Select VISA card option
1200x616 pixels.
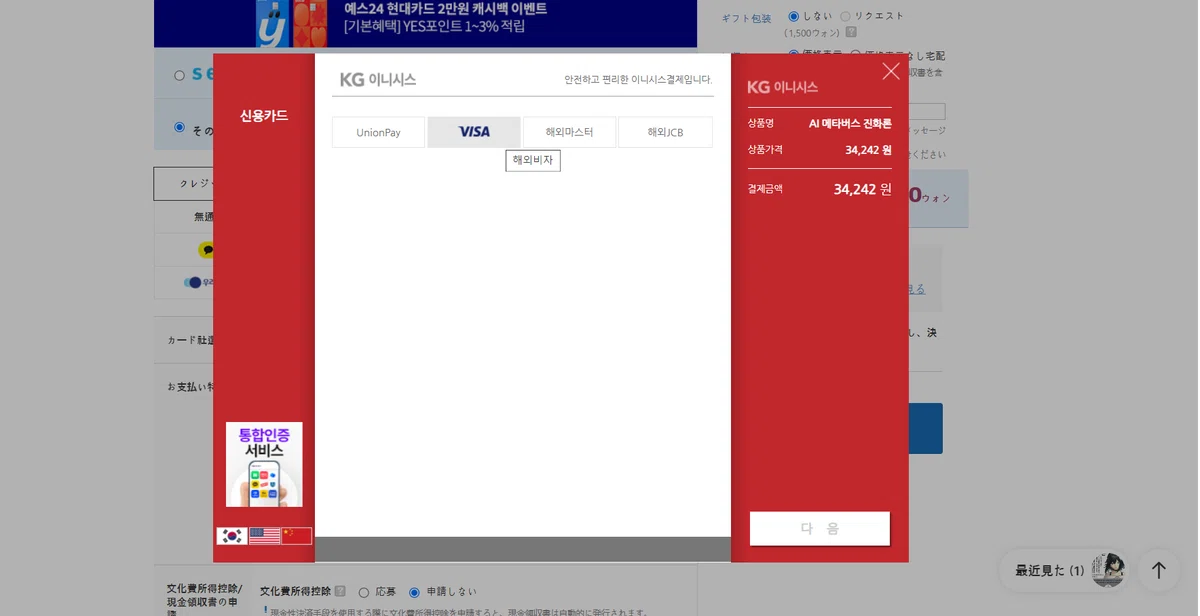[x=474, y=132]
